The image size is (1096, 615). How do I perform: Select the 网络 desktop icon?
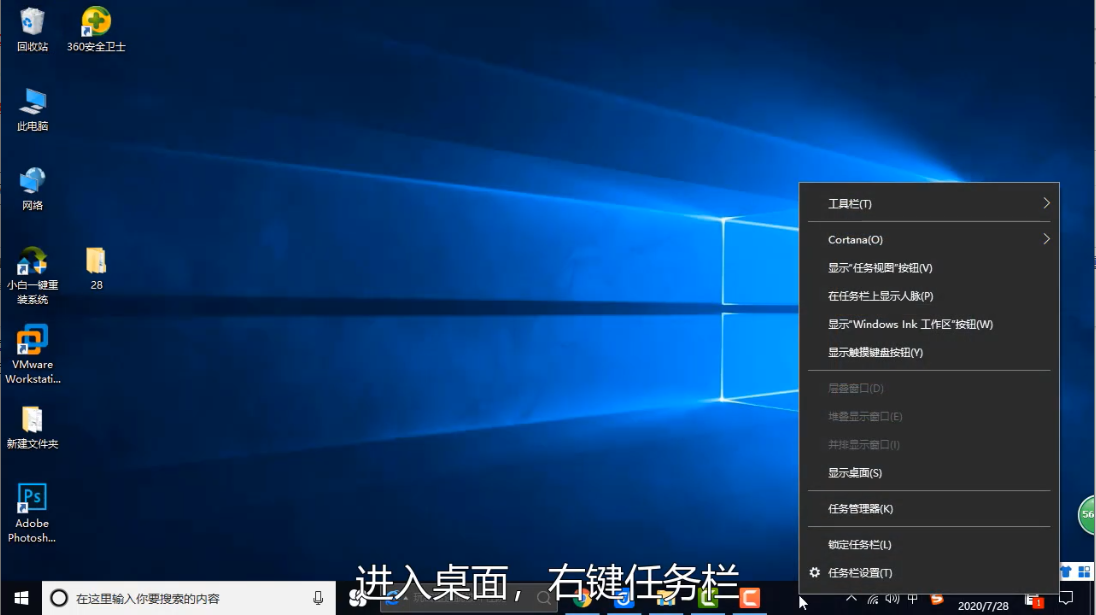click(32, 184)
